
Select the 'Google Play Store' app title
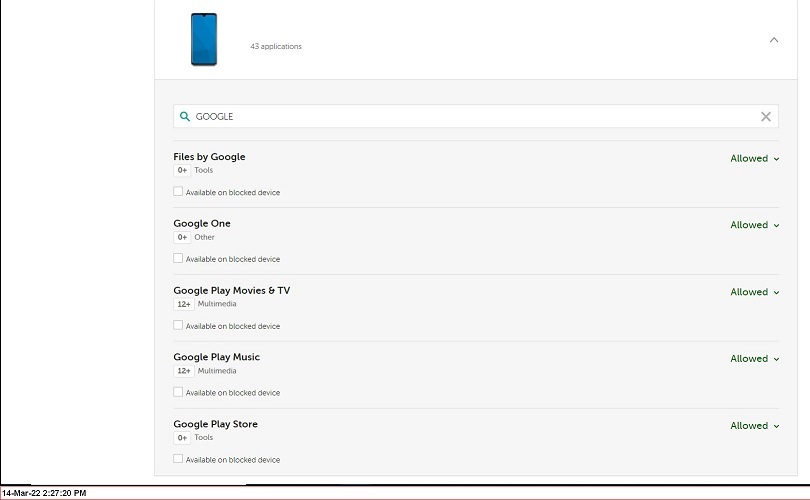pyautogui.click(x=215, y=424)
